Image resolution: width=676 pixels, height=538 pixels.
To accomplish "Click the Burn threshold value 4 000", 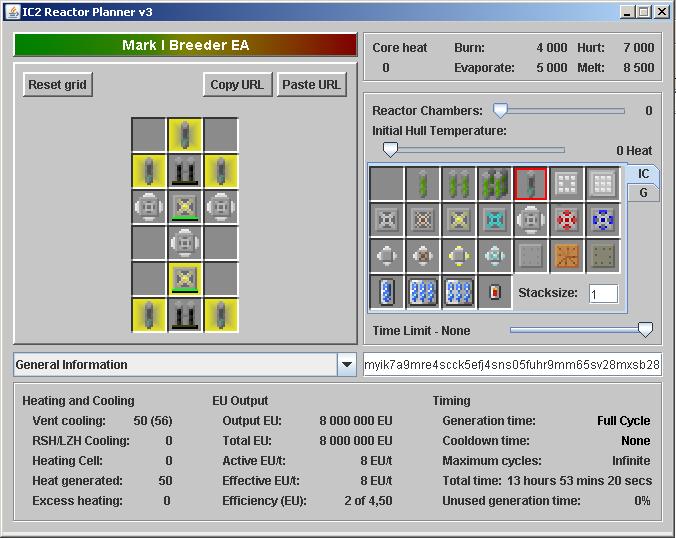I will [552, 47].
